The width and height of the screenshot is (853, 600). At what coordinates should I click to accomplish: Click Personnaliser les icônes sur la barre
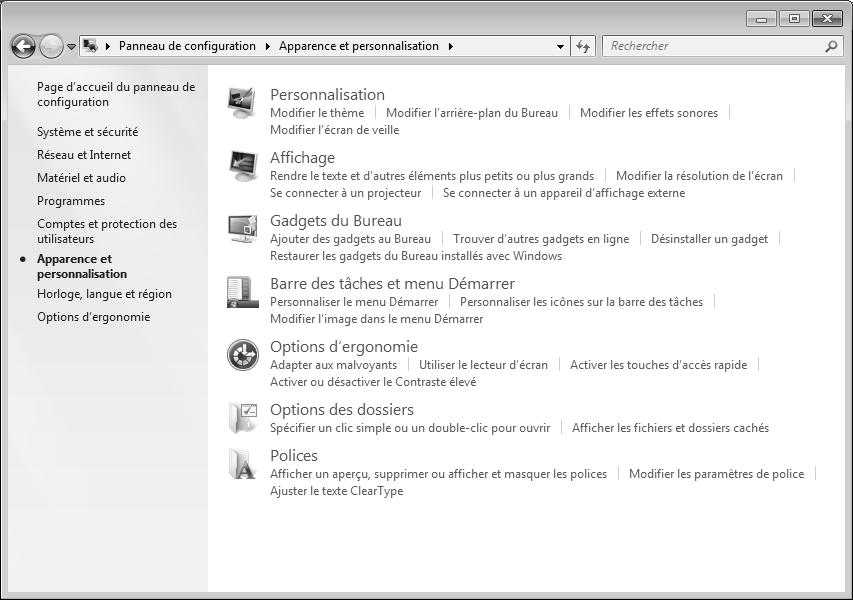click(581, 302)
